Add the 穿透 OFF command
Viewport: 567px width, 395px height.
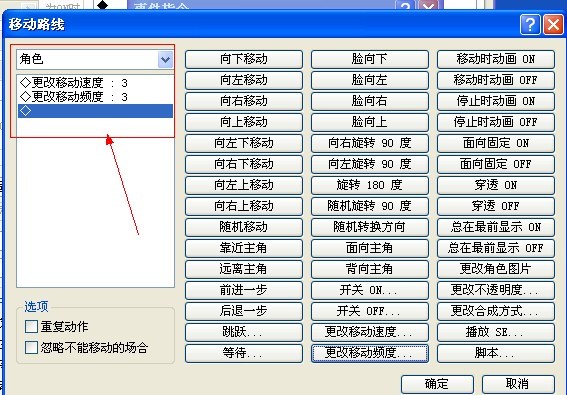pyautogui.click(x=496, y=206)
